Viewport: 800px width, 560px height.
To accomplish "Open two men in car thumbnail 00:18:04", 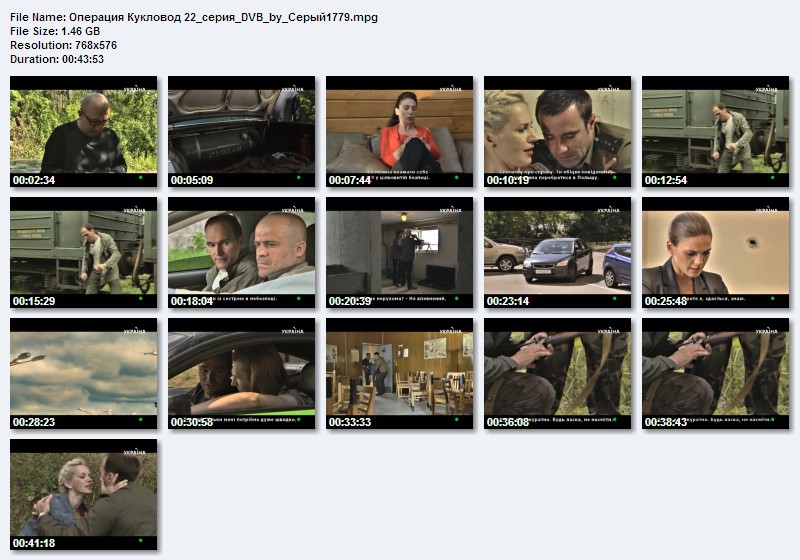I will pyautogui.click(x=242, y=253).
